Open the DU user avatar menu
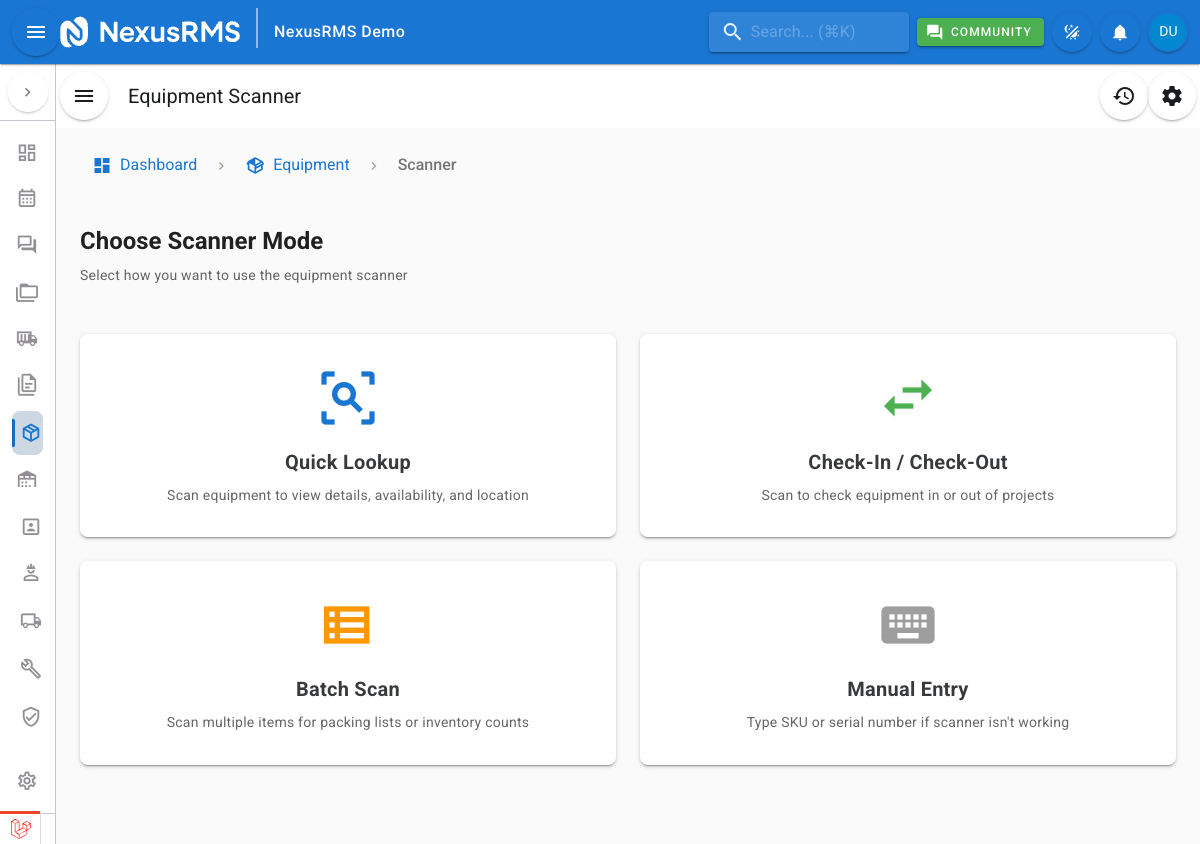The height and width of the screenshot is (844, 1200). point(1168,32)
